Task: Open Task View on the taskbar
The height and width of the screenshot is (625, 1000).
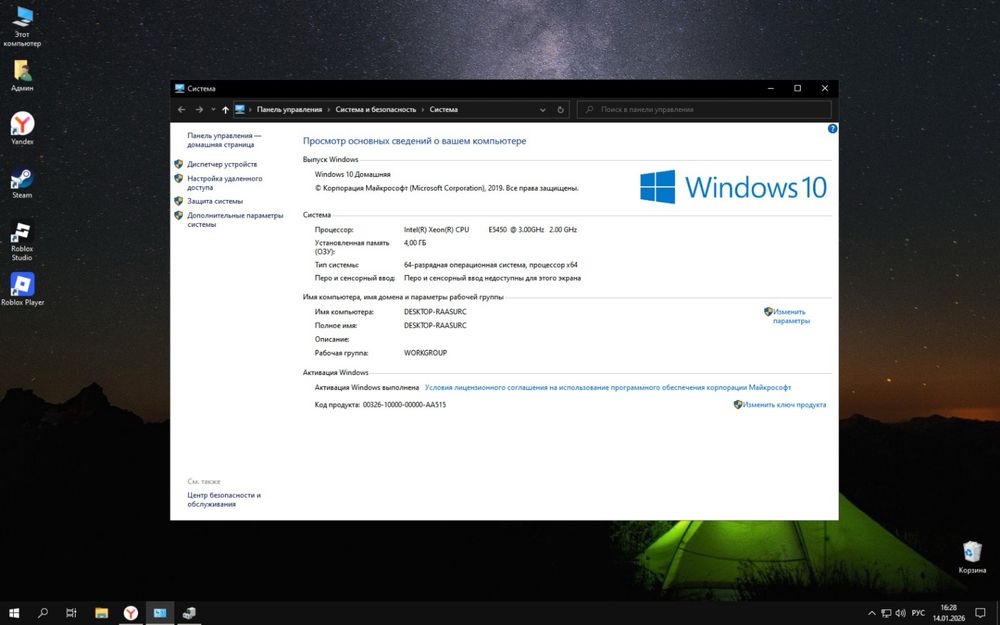Action: pos(71,613)
